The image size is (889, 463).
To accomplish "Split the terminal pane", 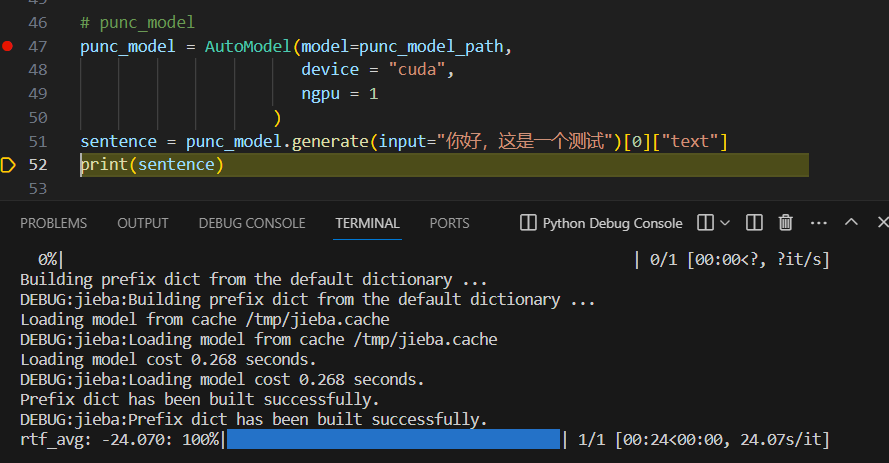I will tap(754, 223).
